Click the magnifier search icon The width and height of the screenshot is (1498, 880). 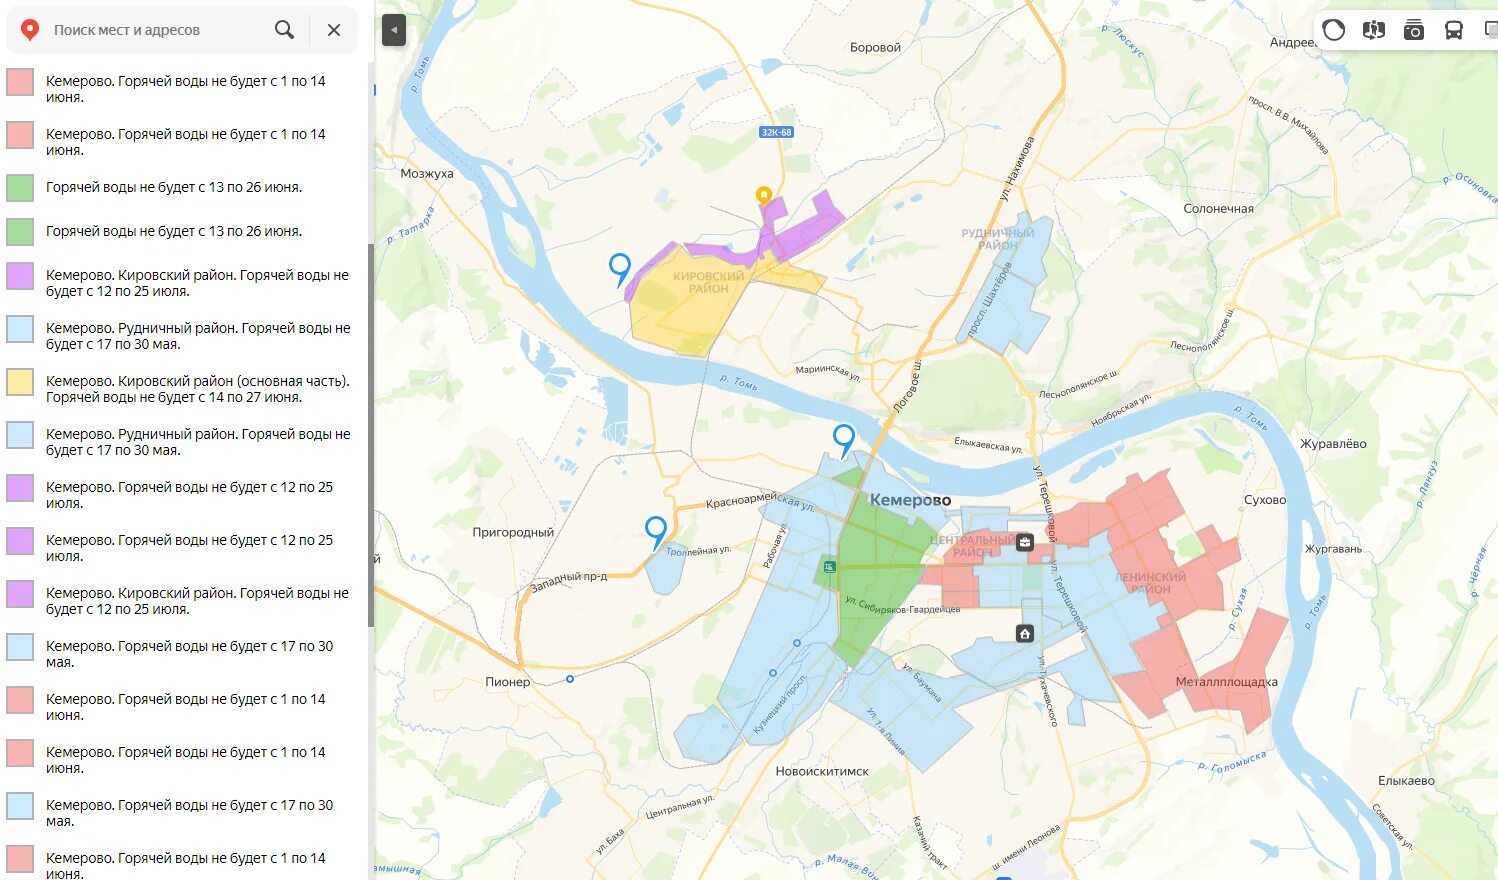click(285, 30)
